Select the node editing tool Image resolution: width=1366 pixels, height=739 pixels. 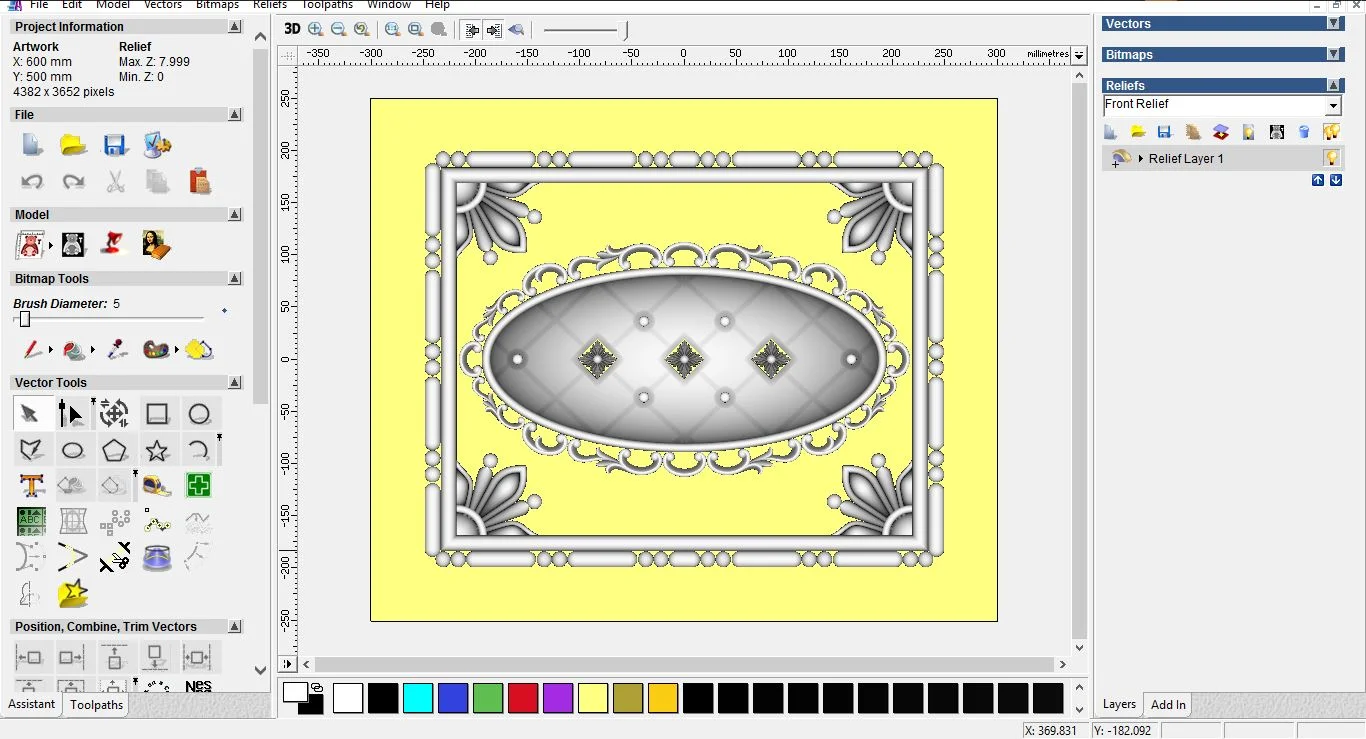coord(71,414)
